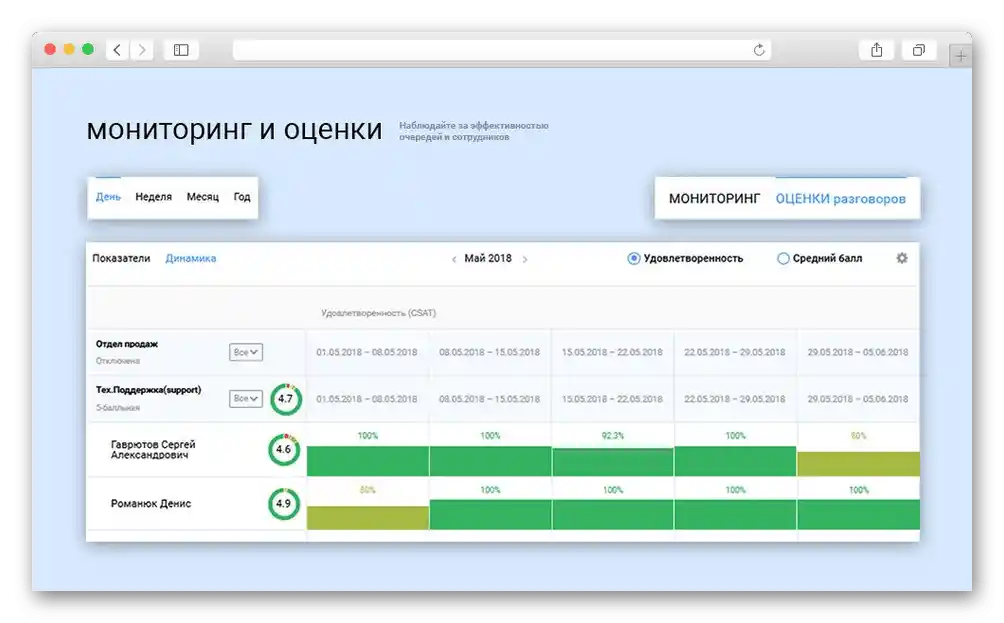Select the Удовлетворенность radio button

[632, 258]
